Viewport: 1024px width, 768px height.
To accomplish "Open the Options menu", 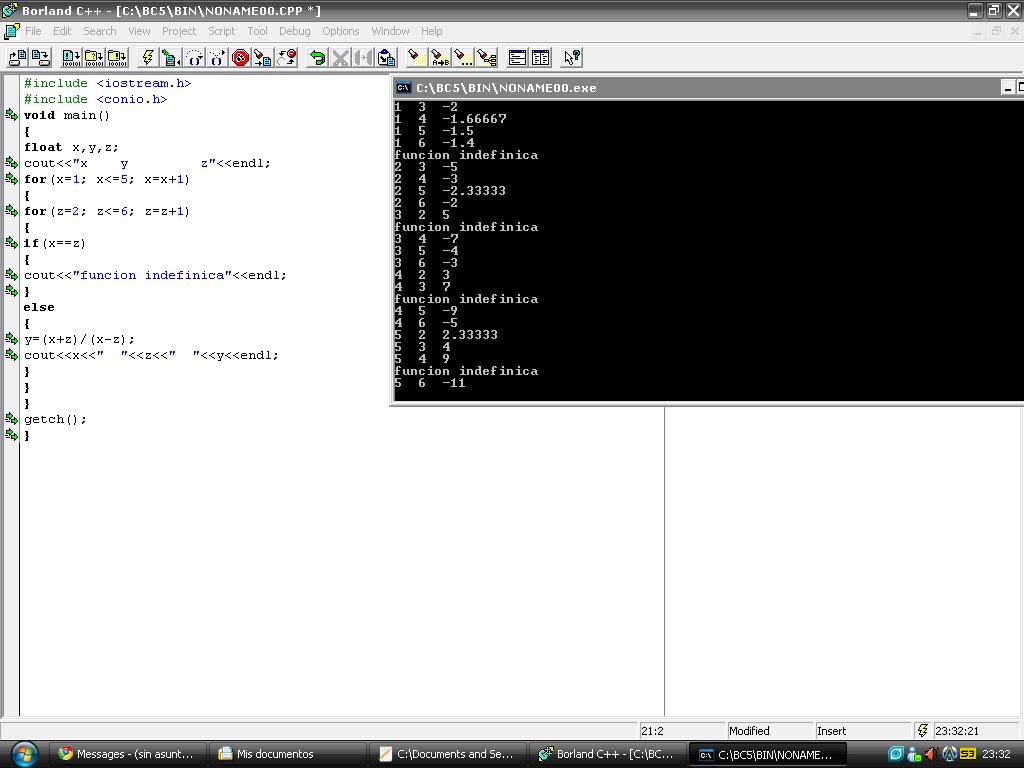I will click(341, 31).
